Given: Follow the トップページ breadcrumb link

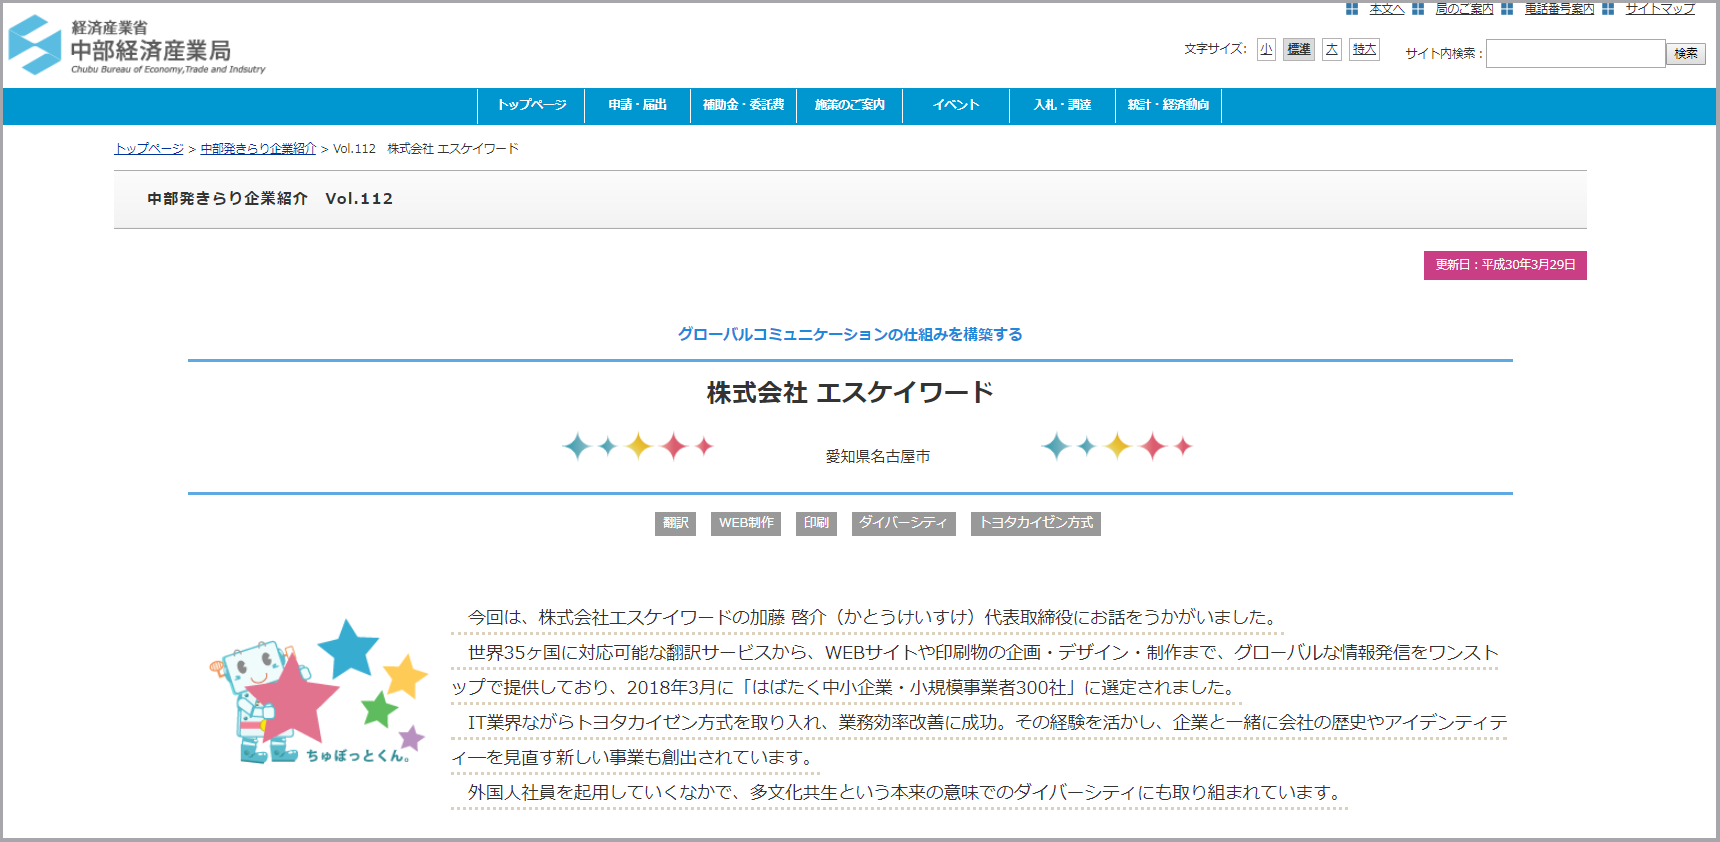Looking at the screenshot, I should coord(149,149).
